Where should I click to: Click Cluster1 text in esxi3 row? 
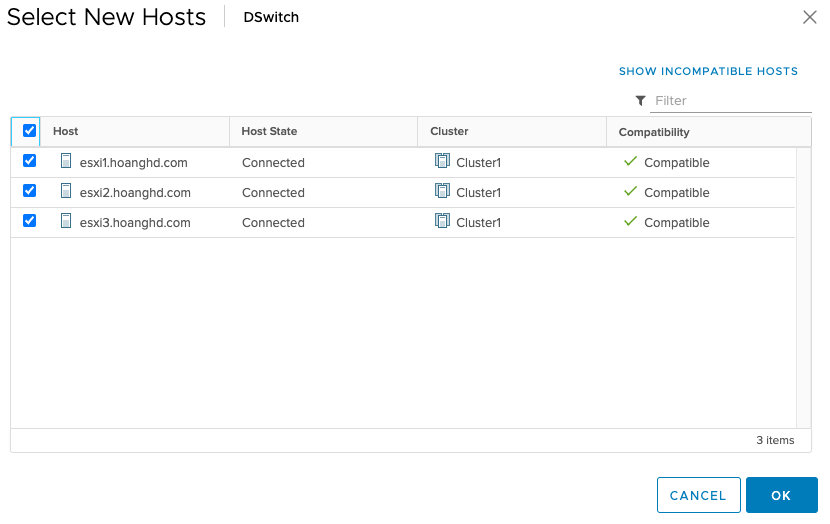click(479, 223)
